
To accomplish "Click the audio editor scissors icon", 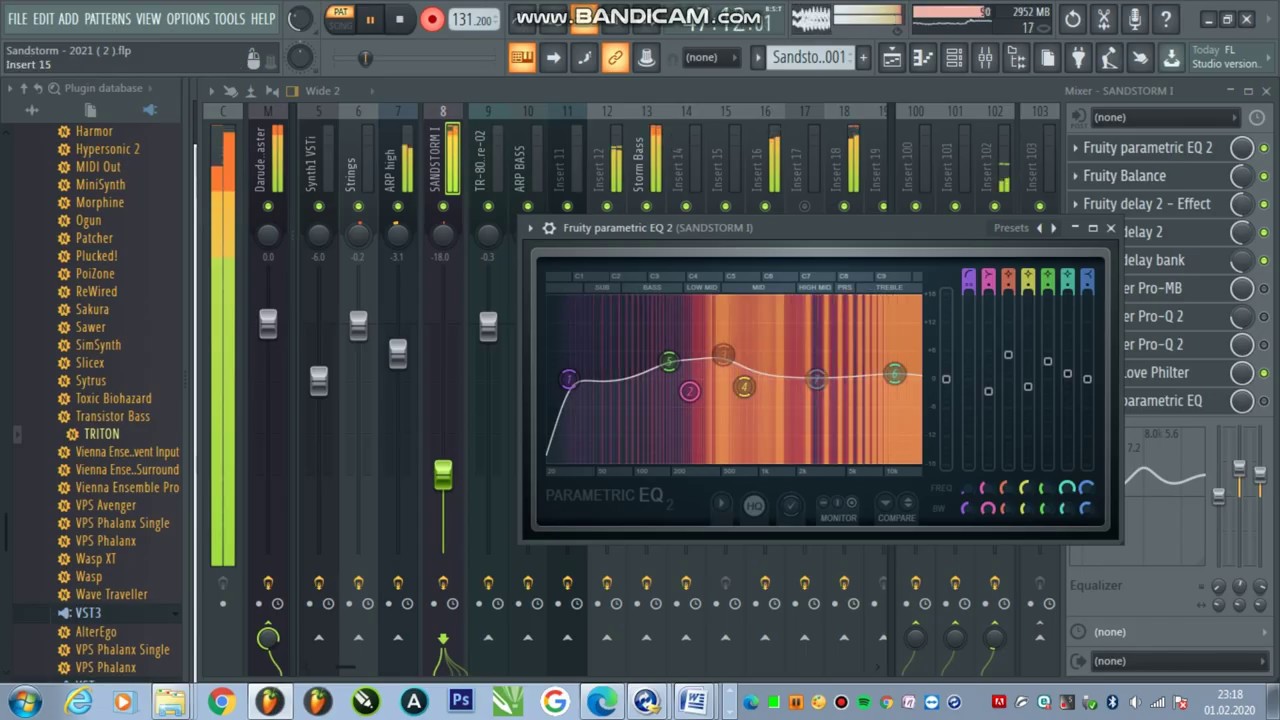I will coord(1104,19).
